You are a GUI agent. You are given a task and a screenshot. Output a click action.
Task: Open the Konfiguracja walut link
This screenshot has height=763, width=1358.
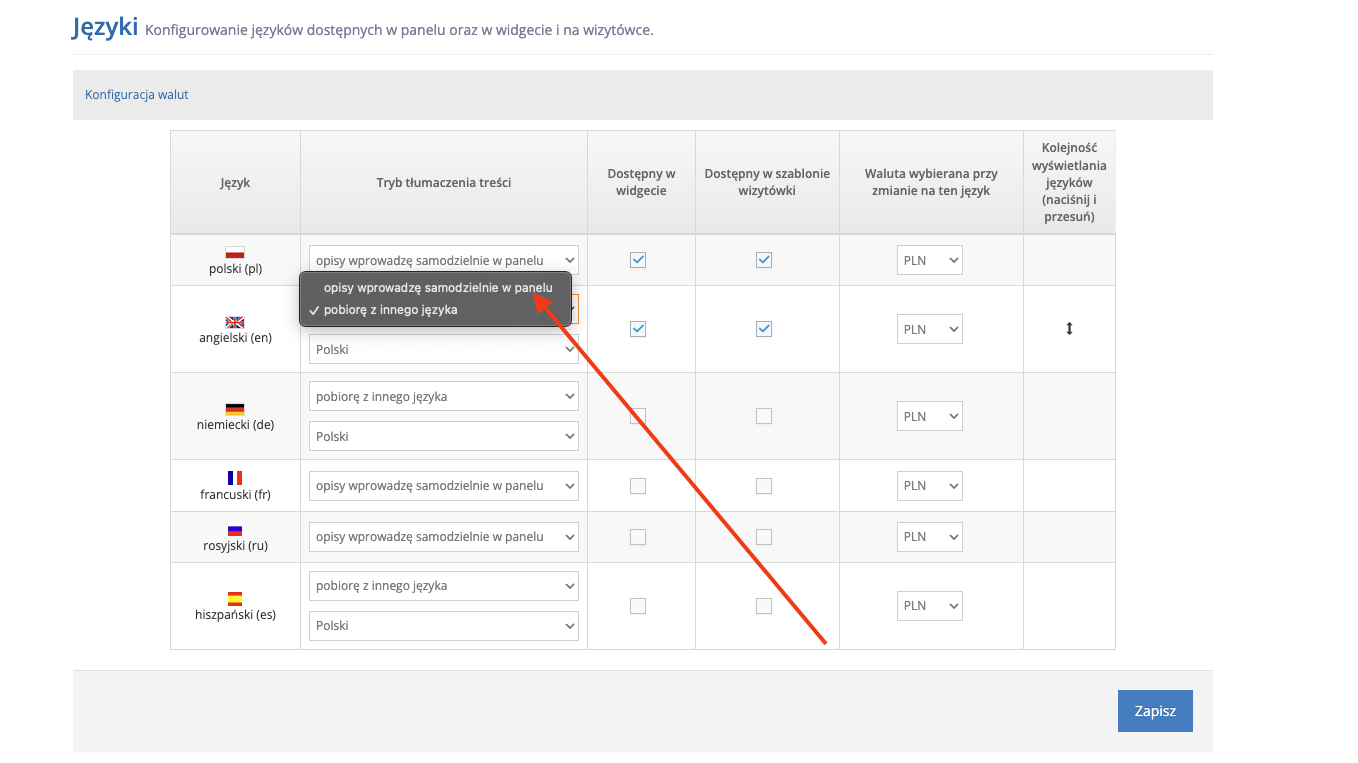click(137, 95)
